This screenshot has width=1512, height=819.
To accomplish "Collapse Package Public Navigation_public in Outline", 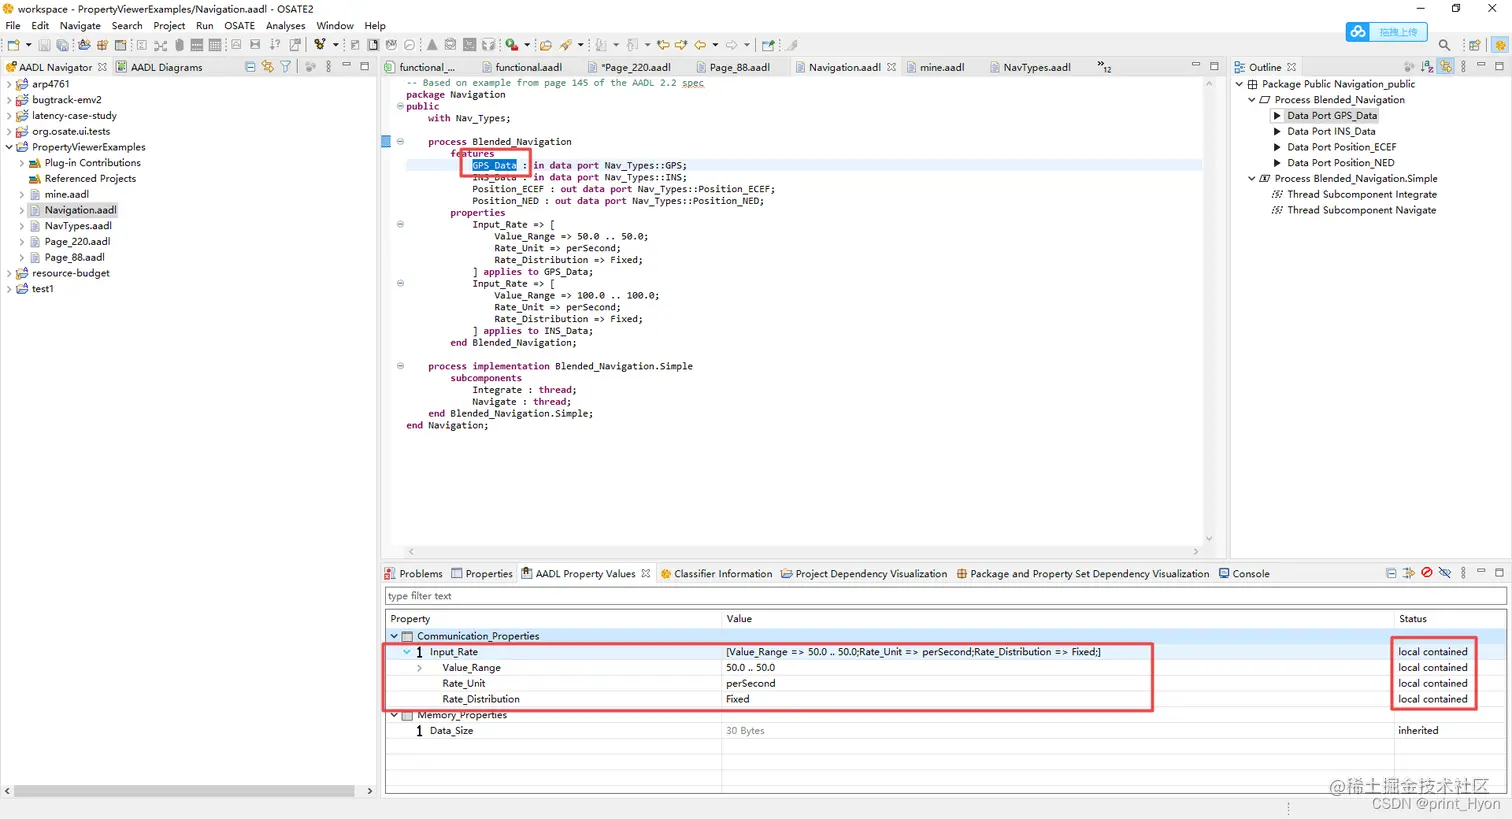I will tap(1239, 84).
